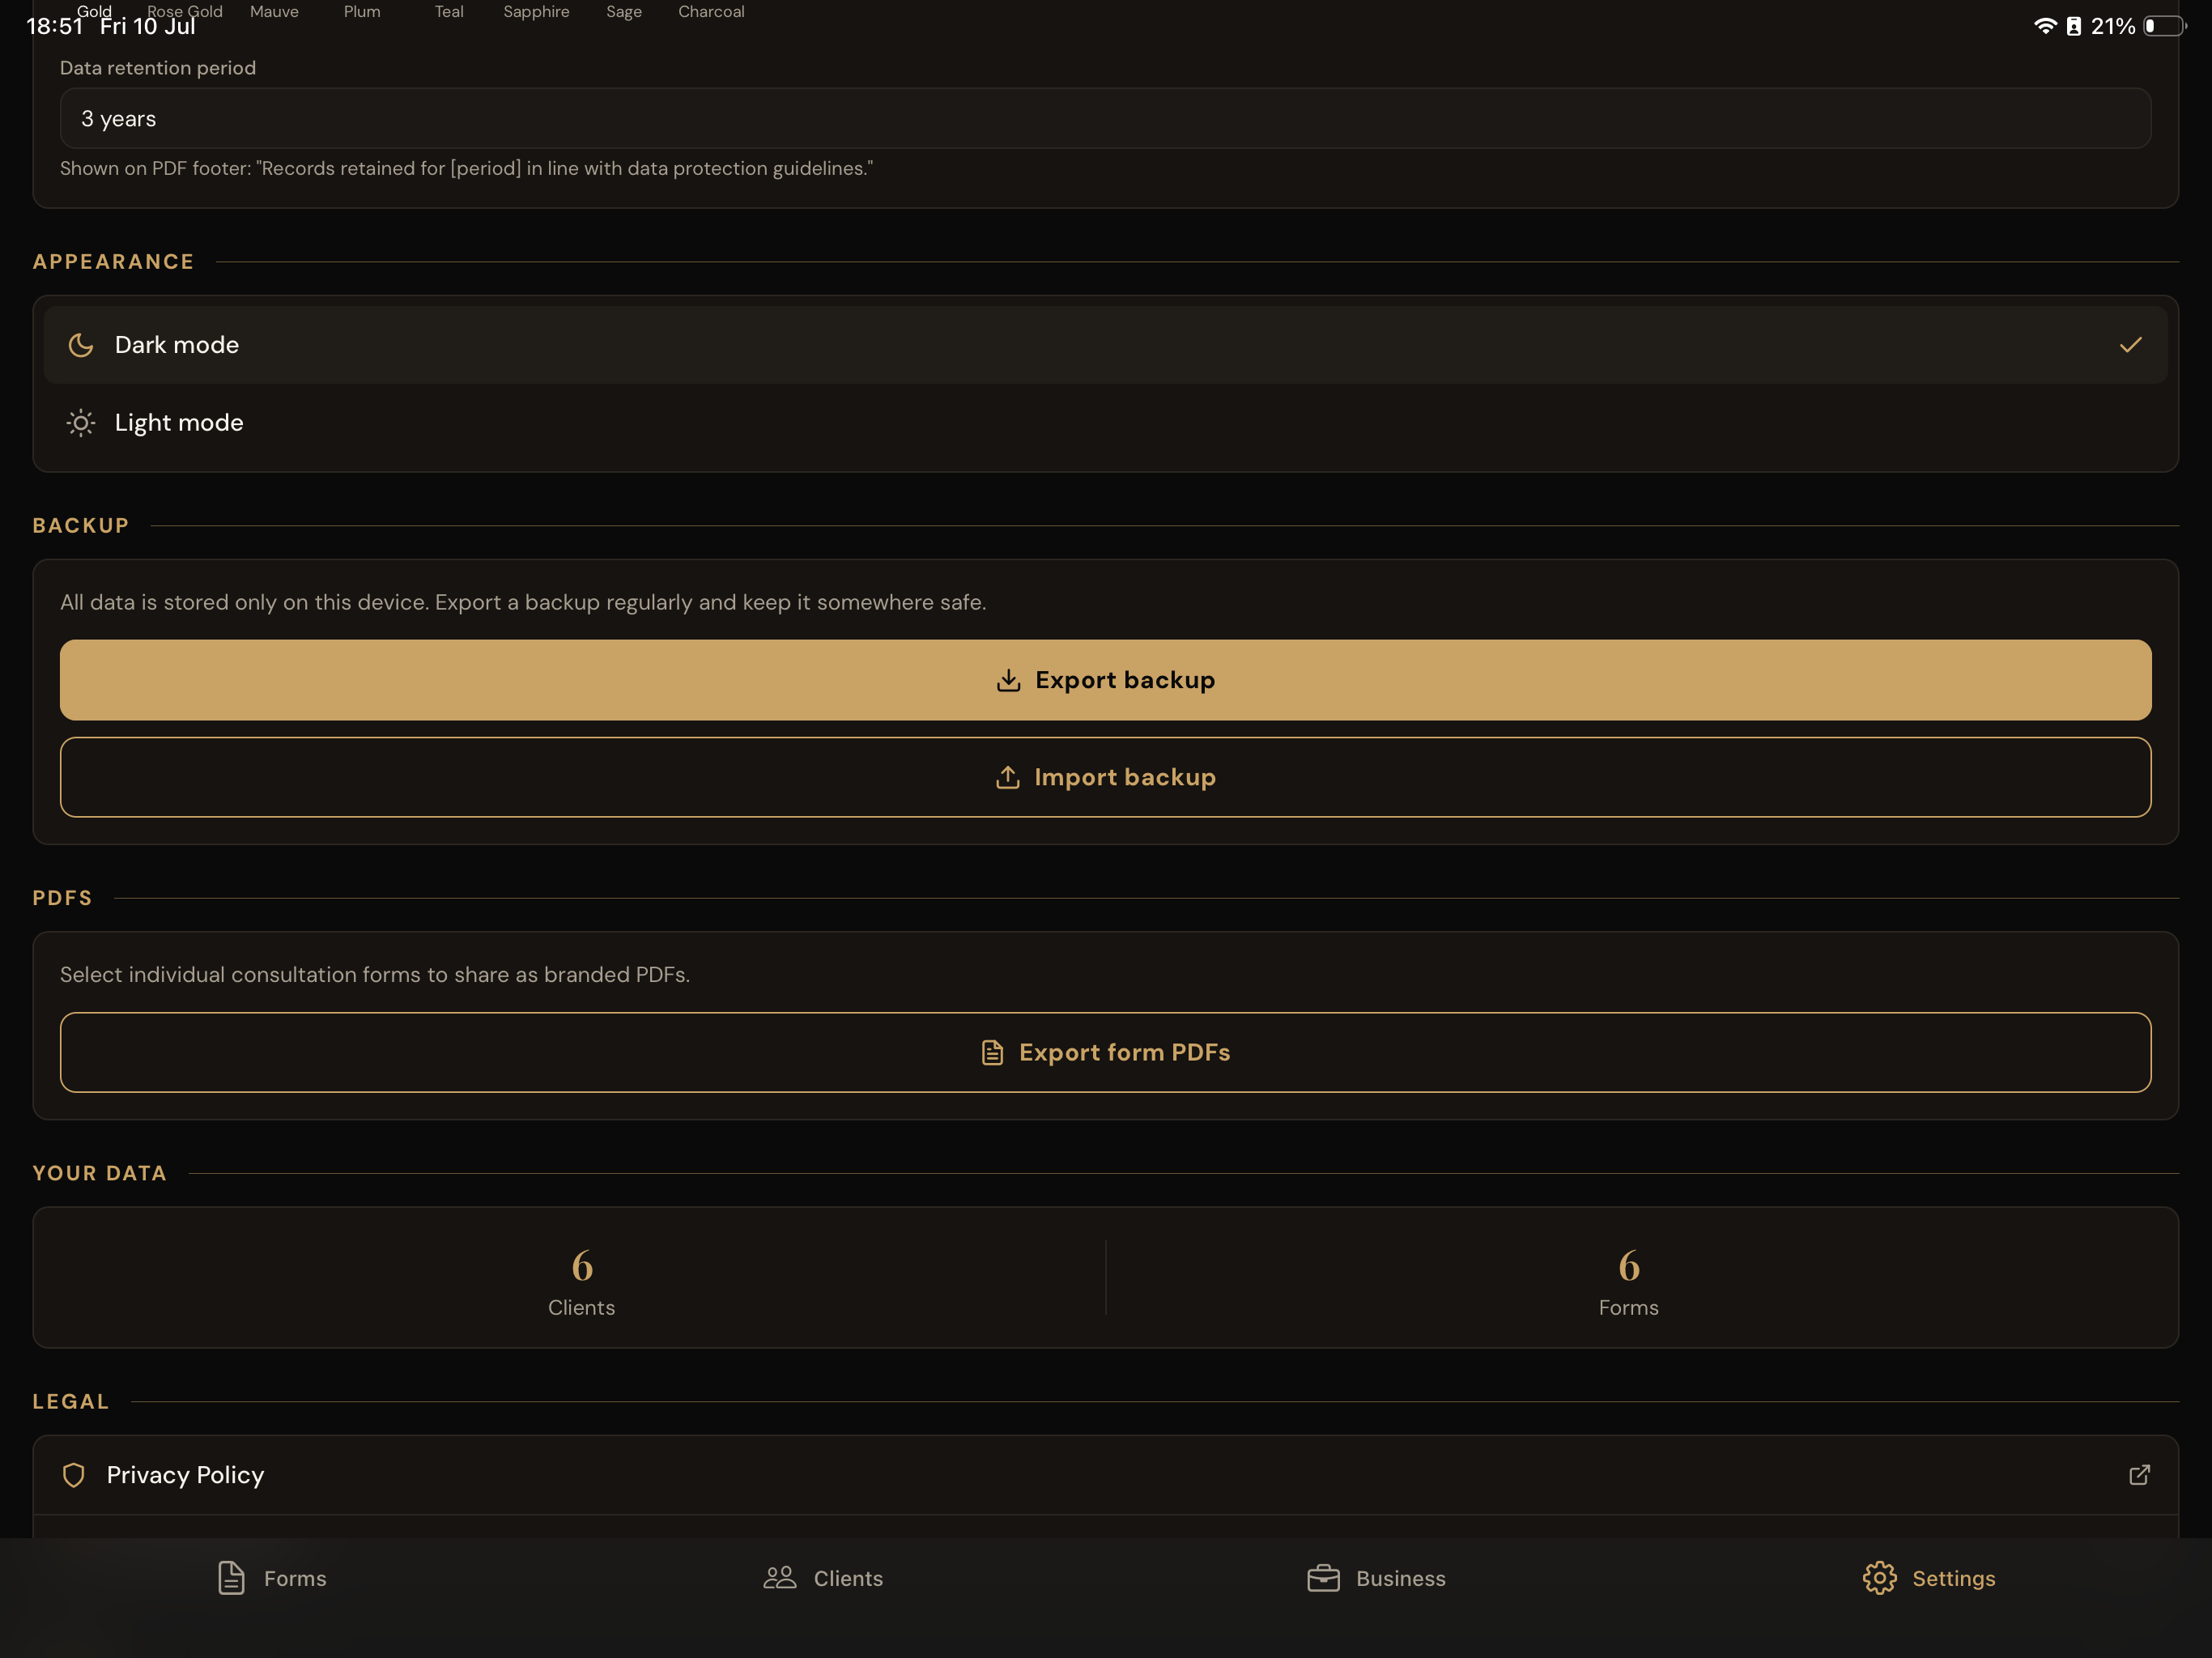2212x1658 pixels.
Task: Click the document icon on Export form PDFs
Action: tap(992, 1052)
